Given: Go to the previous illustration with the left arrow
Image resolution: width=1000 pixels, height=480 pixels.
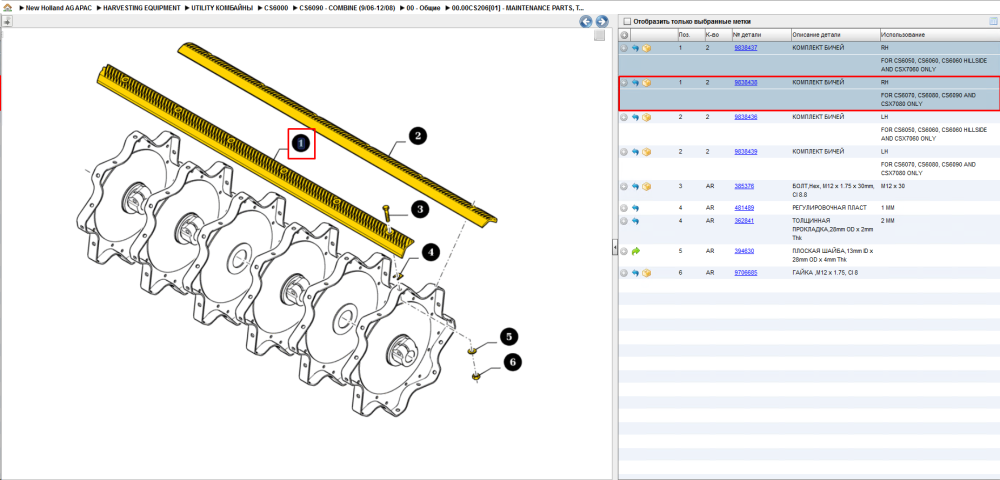Looking at the screenshot, I should click(585, 22).
